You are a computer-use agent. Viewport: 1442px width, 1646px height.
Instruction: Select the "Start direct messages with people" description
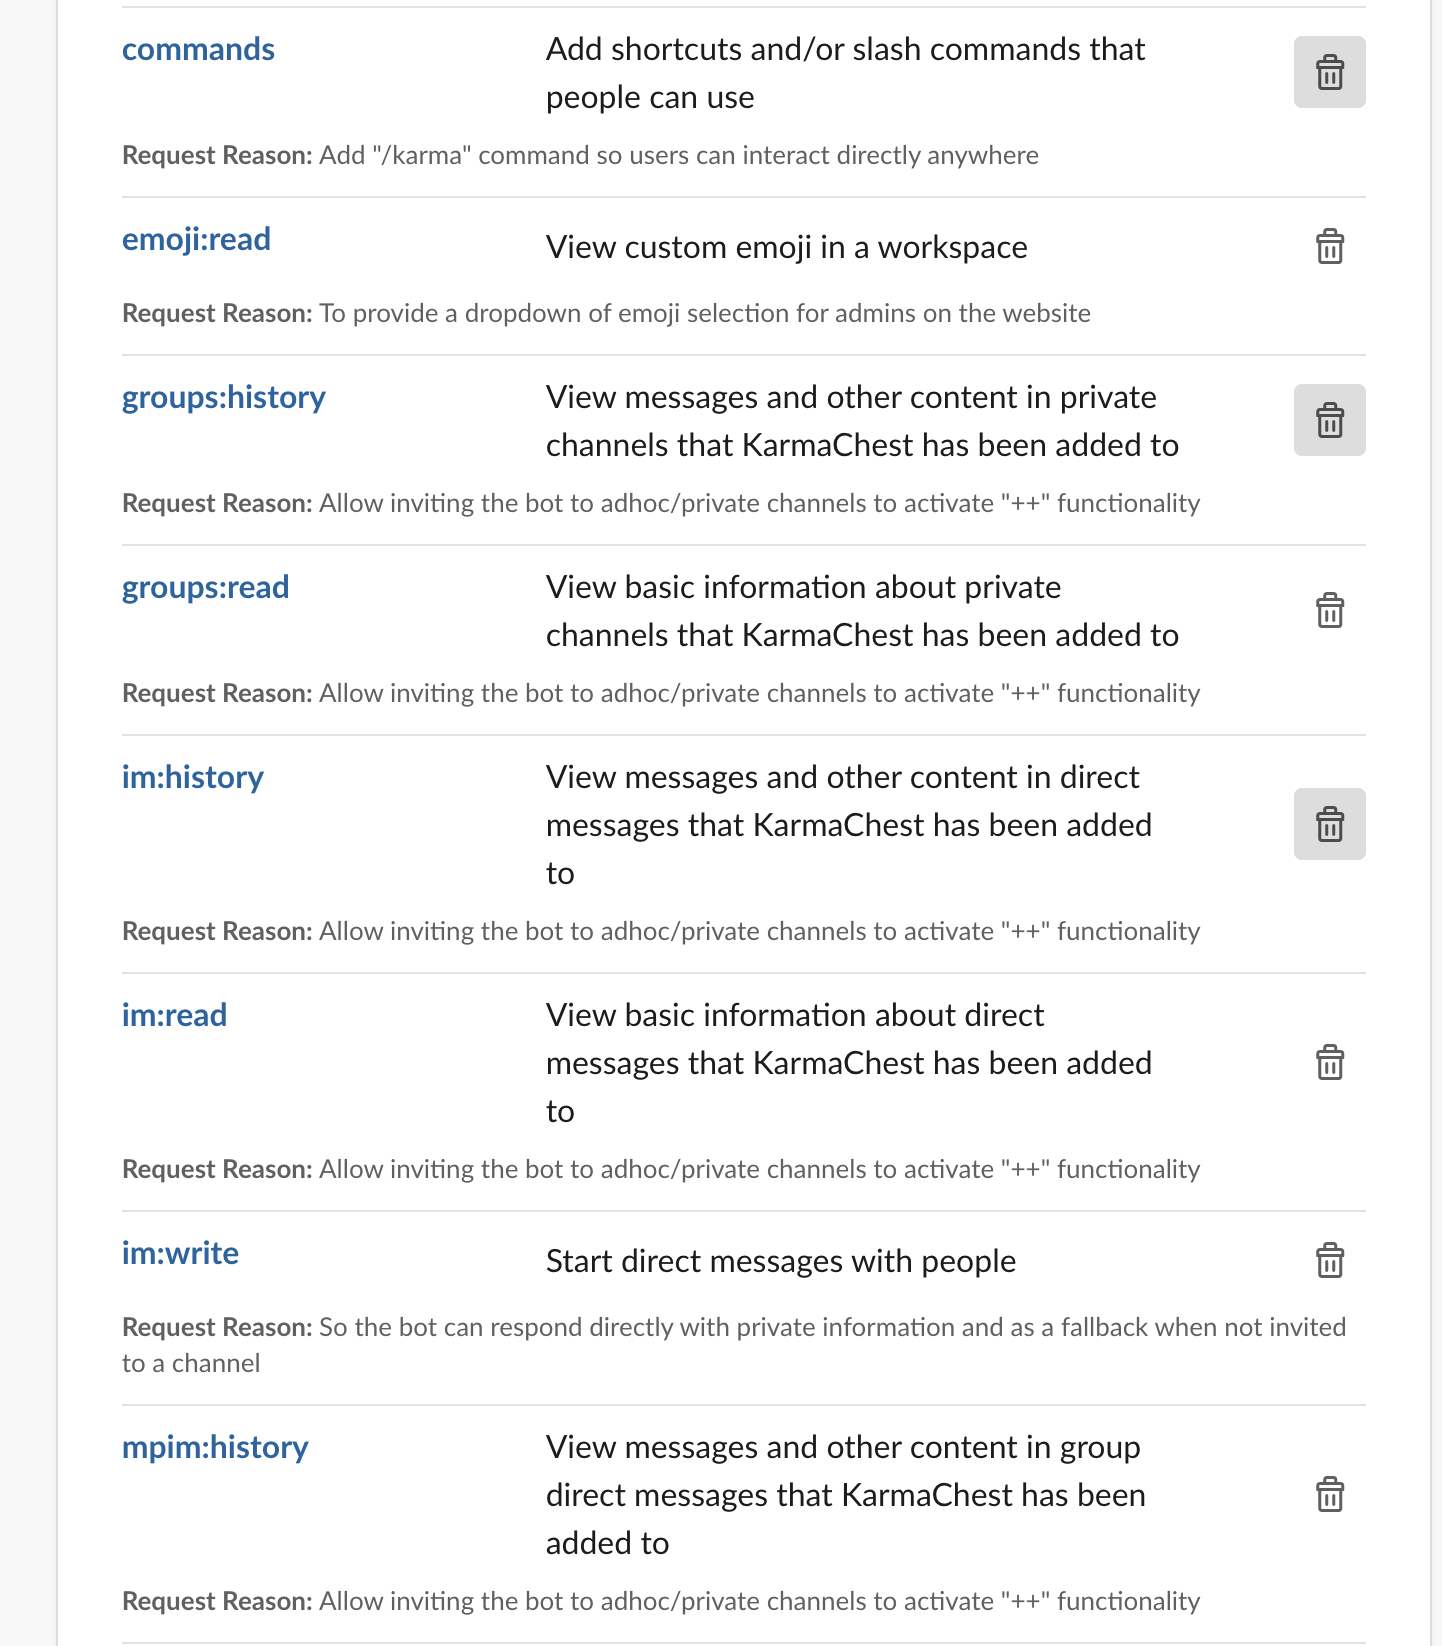tap(781, 1261)
